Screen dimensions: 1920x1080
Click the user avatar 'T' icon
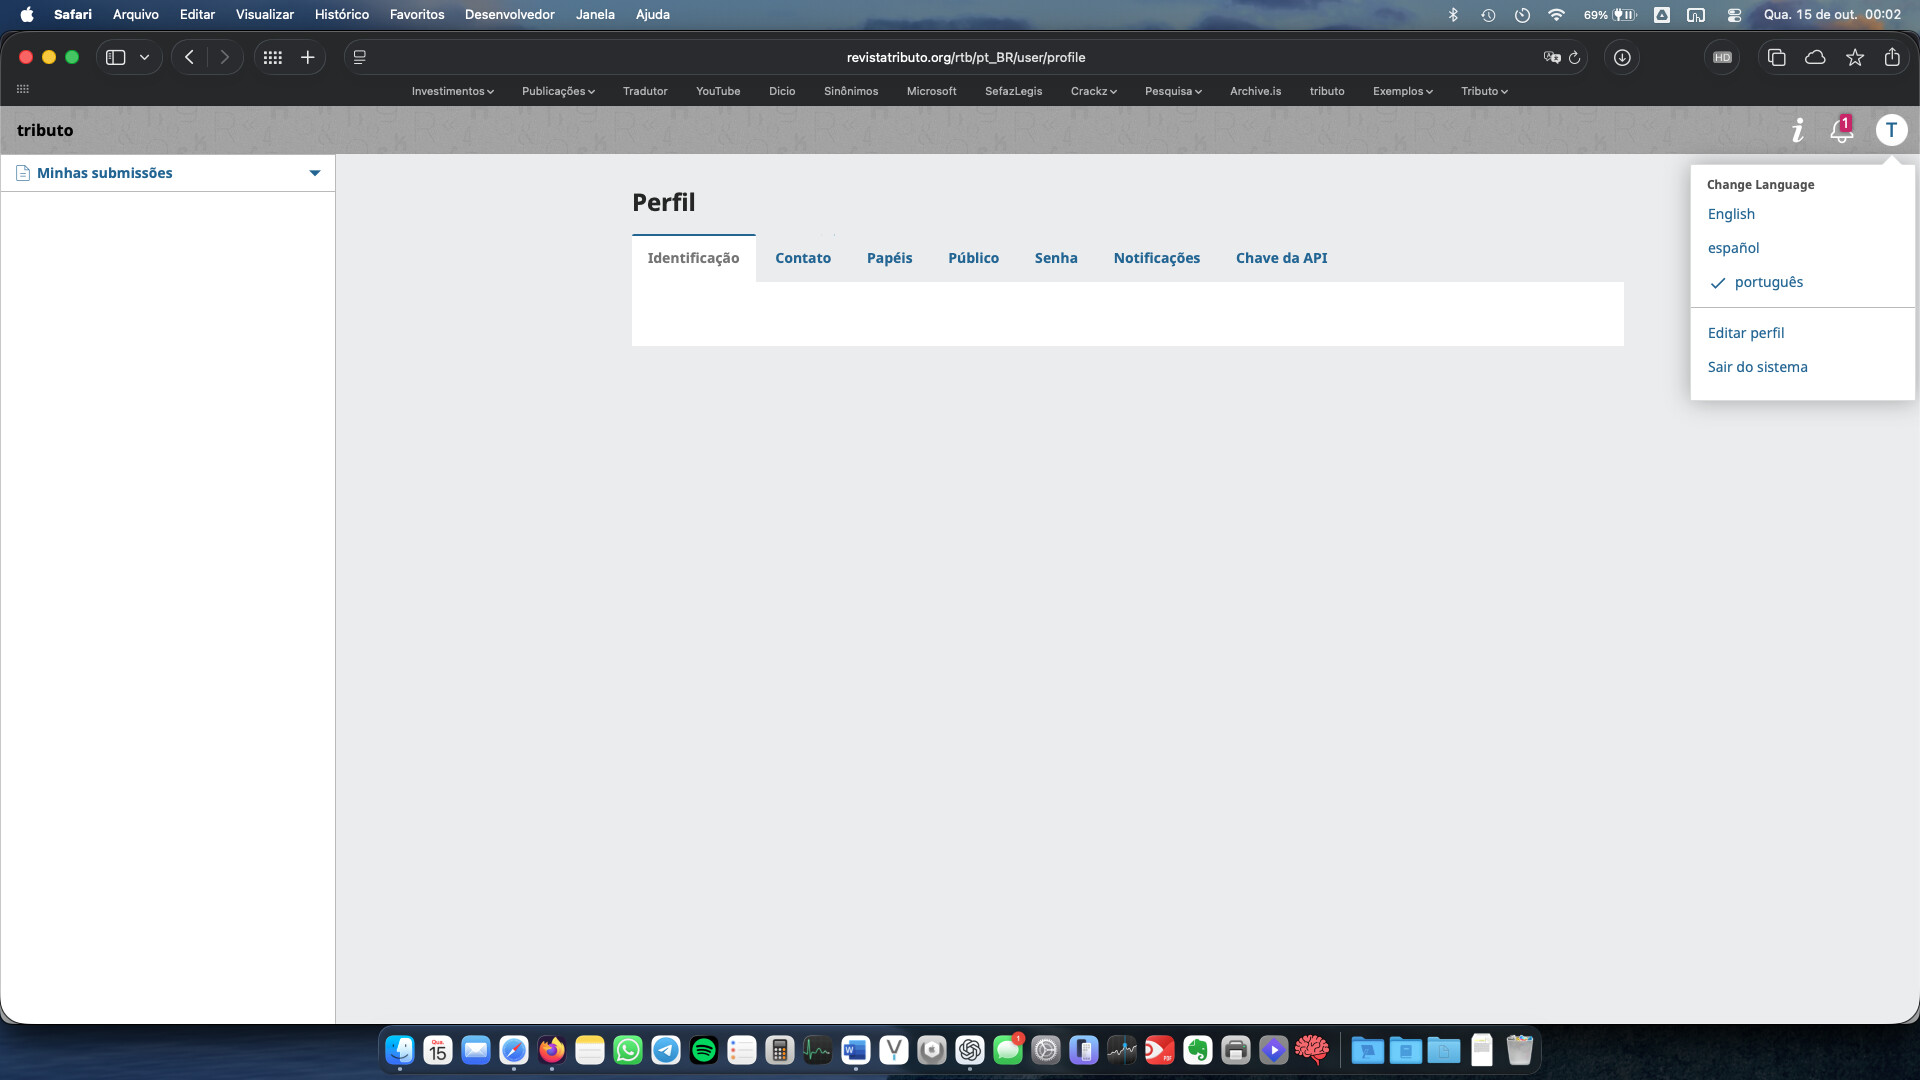1890,130
